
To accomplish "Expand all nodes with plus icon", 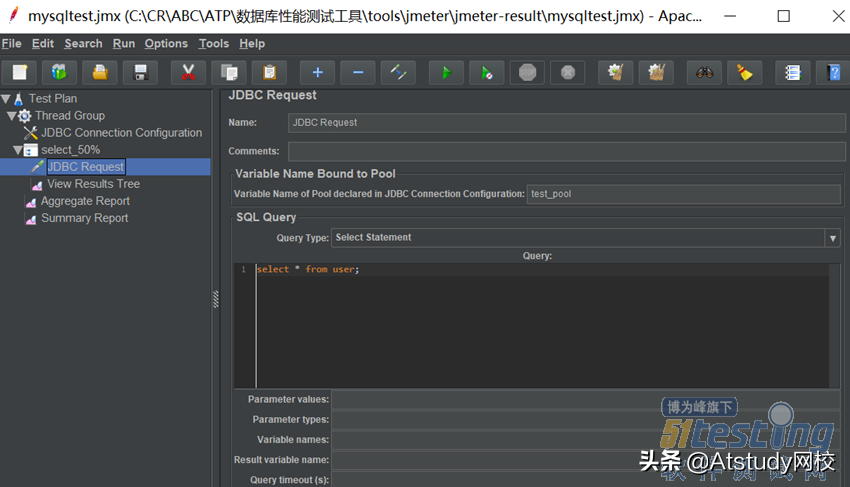I will click(318, 72).
